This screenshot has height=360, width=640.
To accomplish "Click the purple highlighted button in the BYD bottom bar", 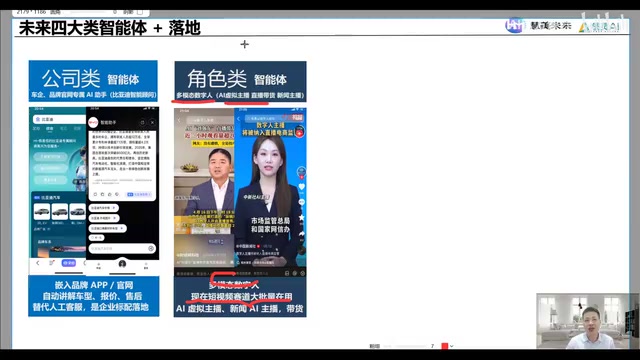I will (x=69, y=263).
